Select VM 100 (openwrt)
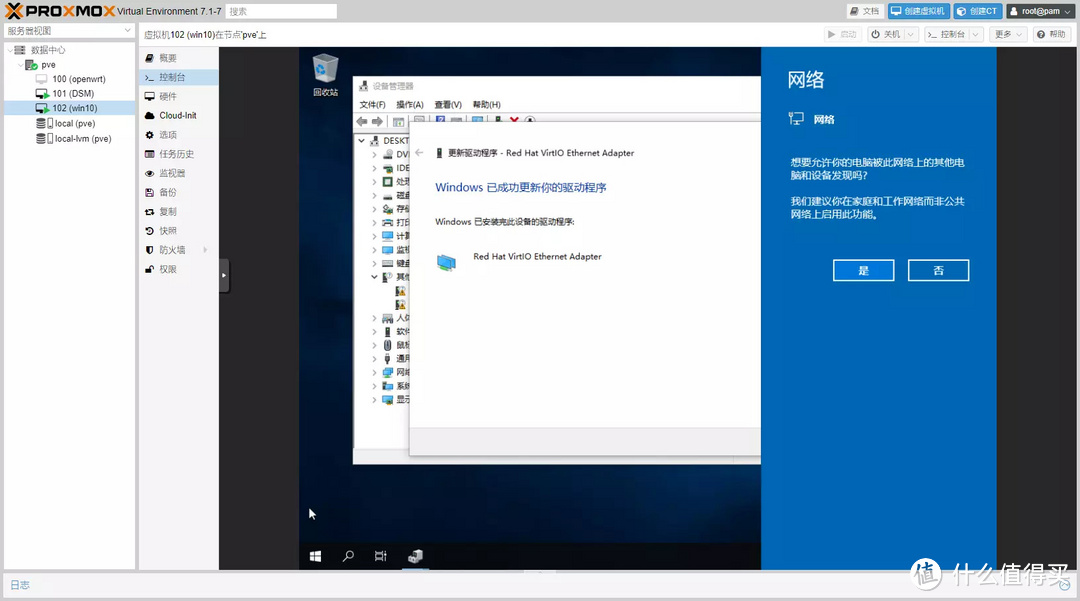The height and width of the screenshot is (601, 1080). click(79, 79)
